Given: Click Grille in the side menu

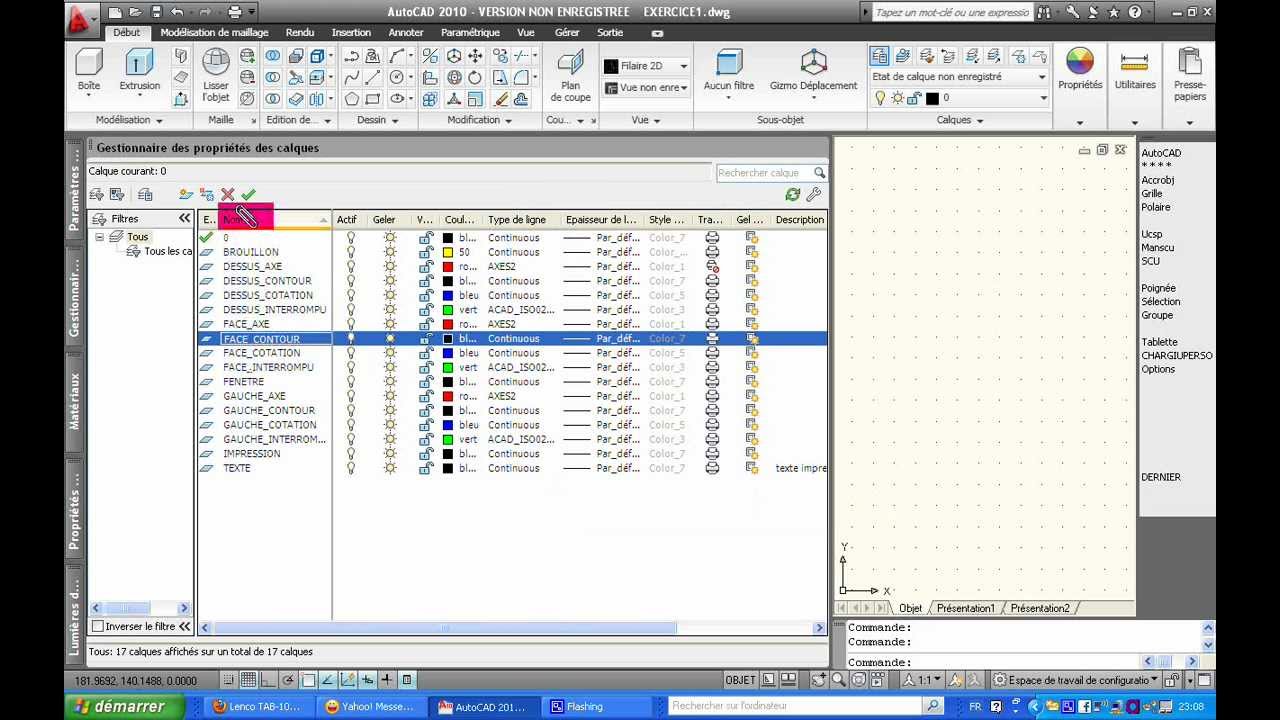Looking at the screenshot, I should pyautogui.click(x=1152, y=194).
